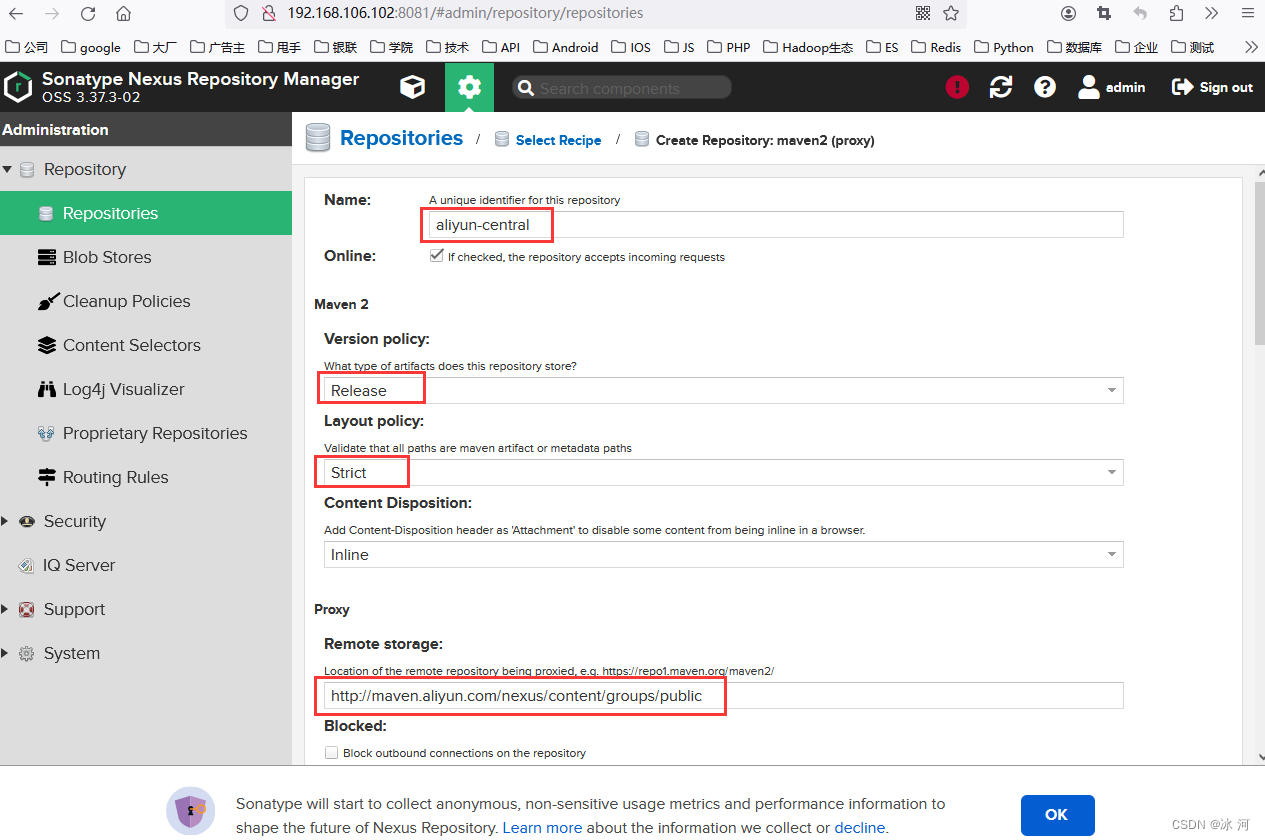Open the browser hamburger menu

tap(1247, 14)
